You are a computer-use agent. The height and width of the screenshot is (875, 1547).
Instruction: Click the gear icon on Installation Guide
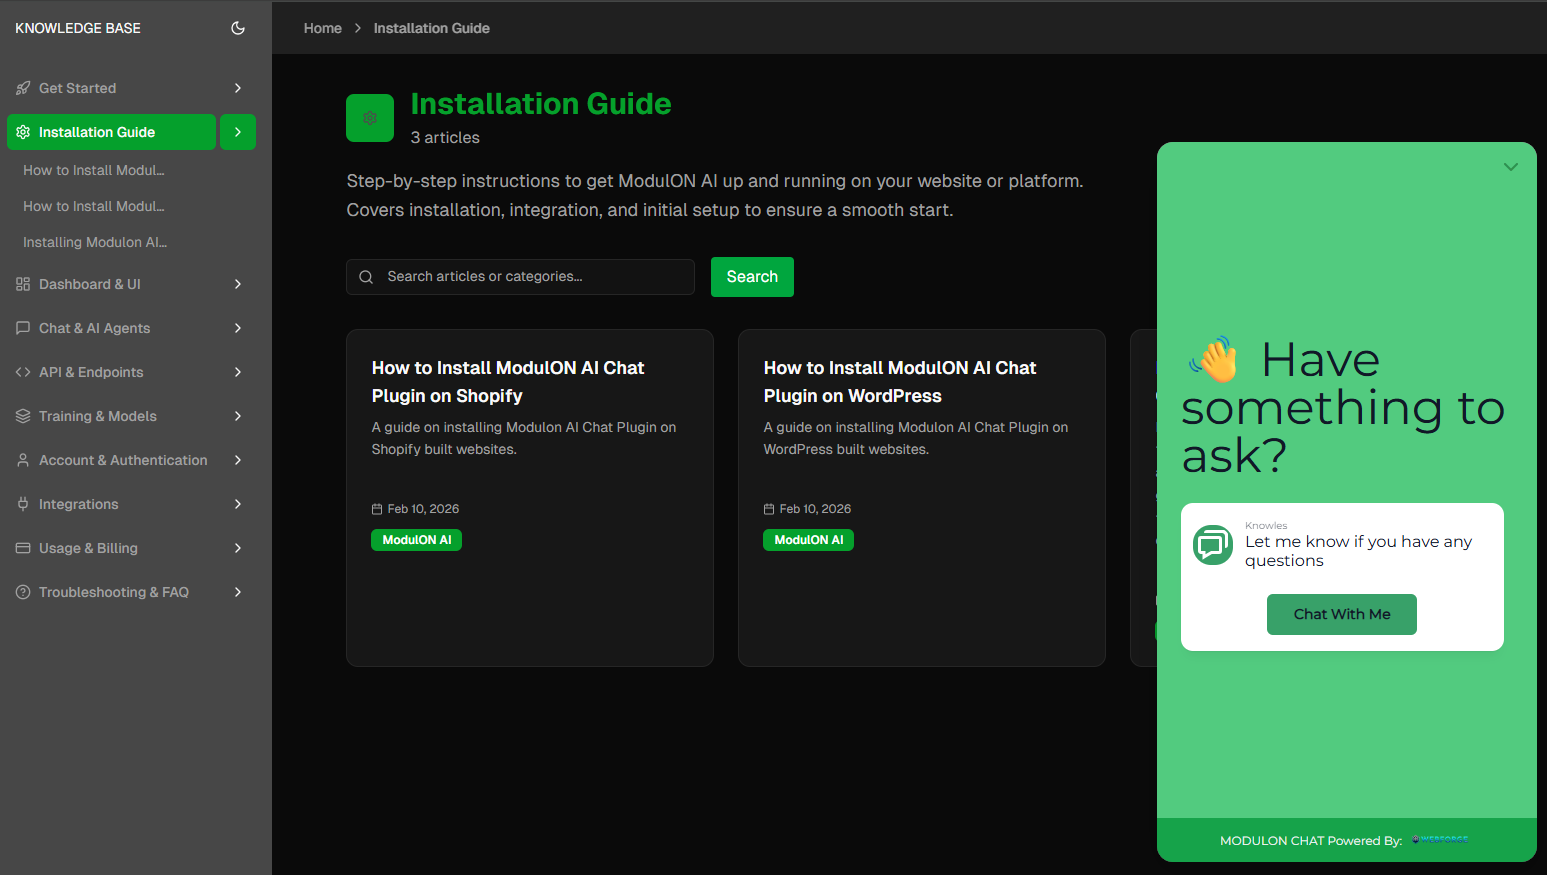[x=21, y=131]
